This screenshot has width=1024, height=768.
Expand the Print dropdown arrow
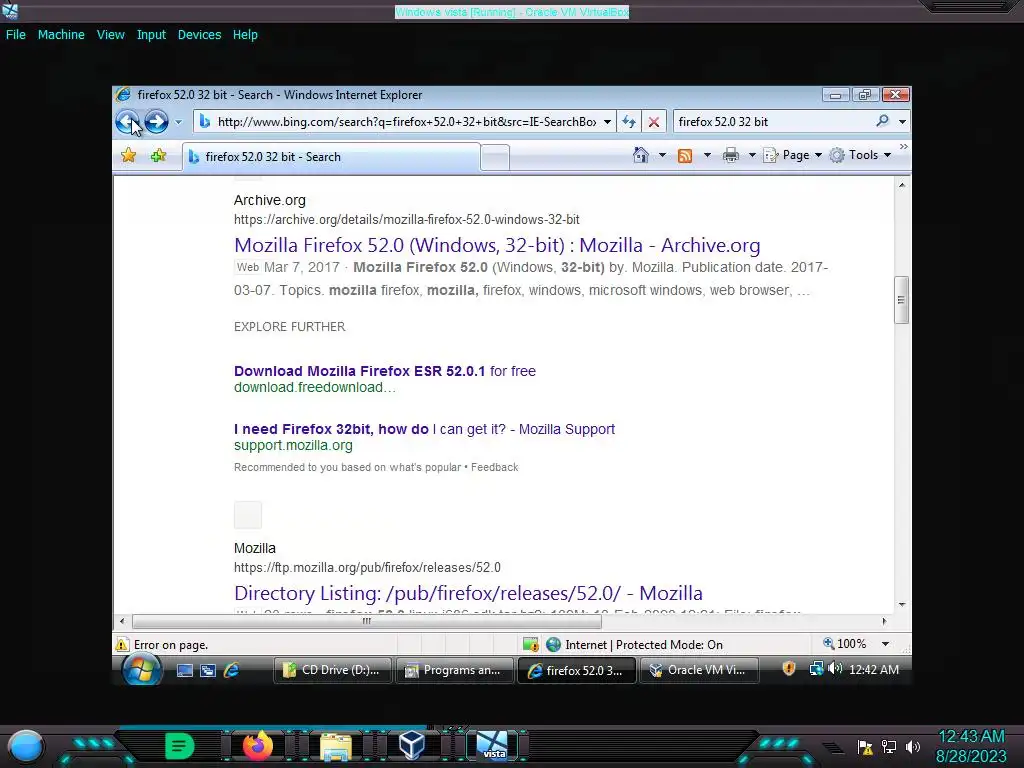752,155
